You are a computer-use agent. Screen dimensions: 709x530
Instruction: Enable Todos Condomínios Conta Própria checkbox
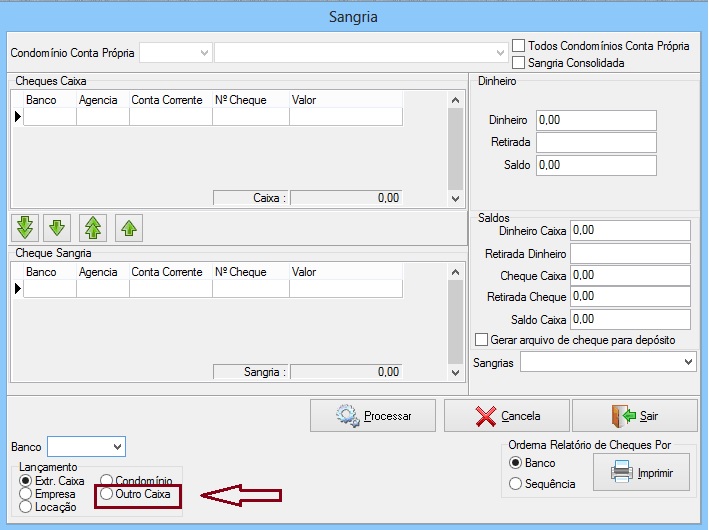point(518,46)
